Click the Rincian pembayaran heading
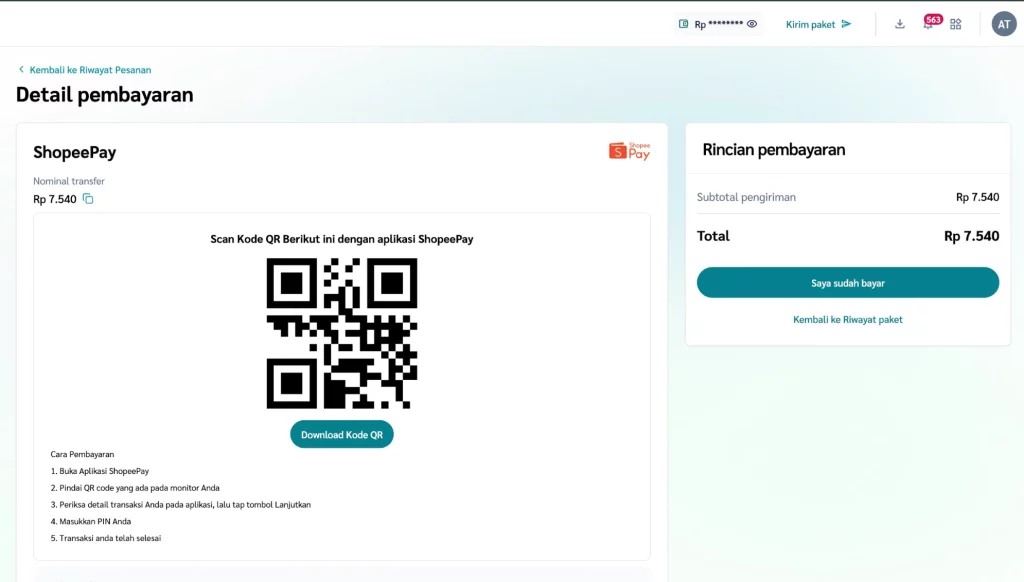This screenshot has height=582, width=1024. tap(774, 150)
